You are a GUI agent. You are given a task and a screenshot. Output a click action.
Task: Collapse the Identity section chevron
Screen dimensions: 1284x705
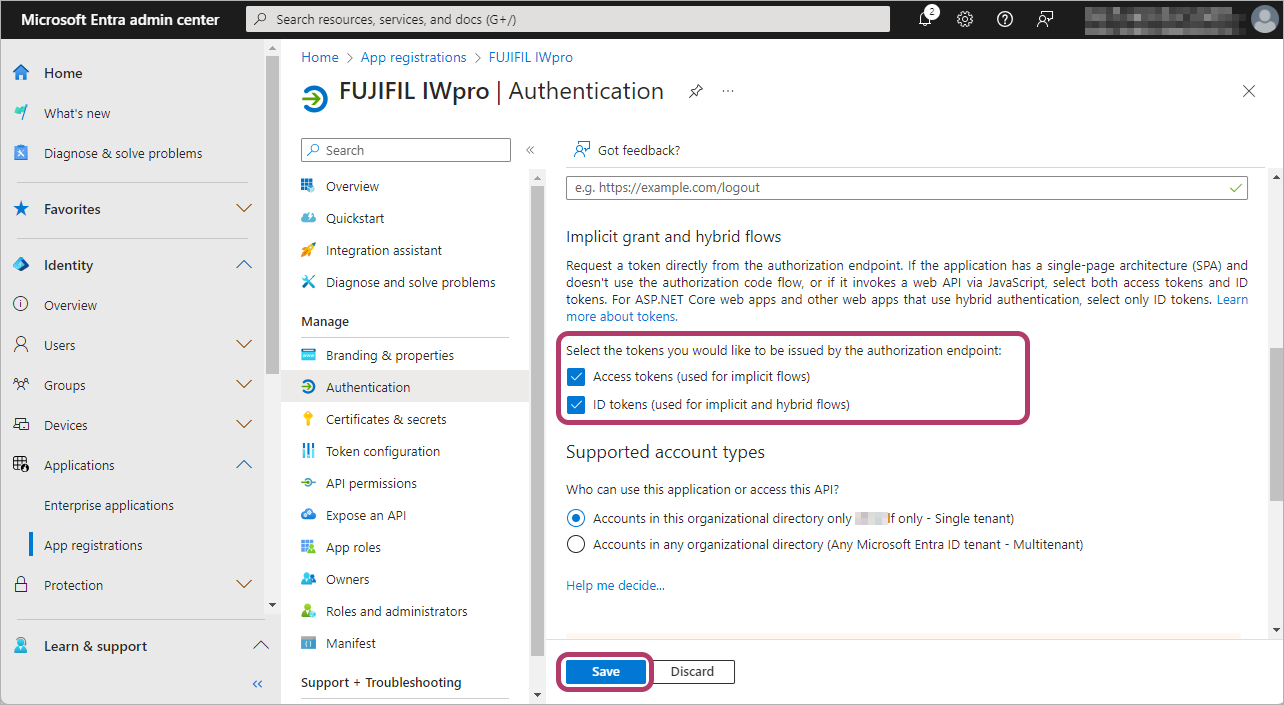(243, 265)
